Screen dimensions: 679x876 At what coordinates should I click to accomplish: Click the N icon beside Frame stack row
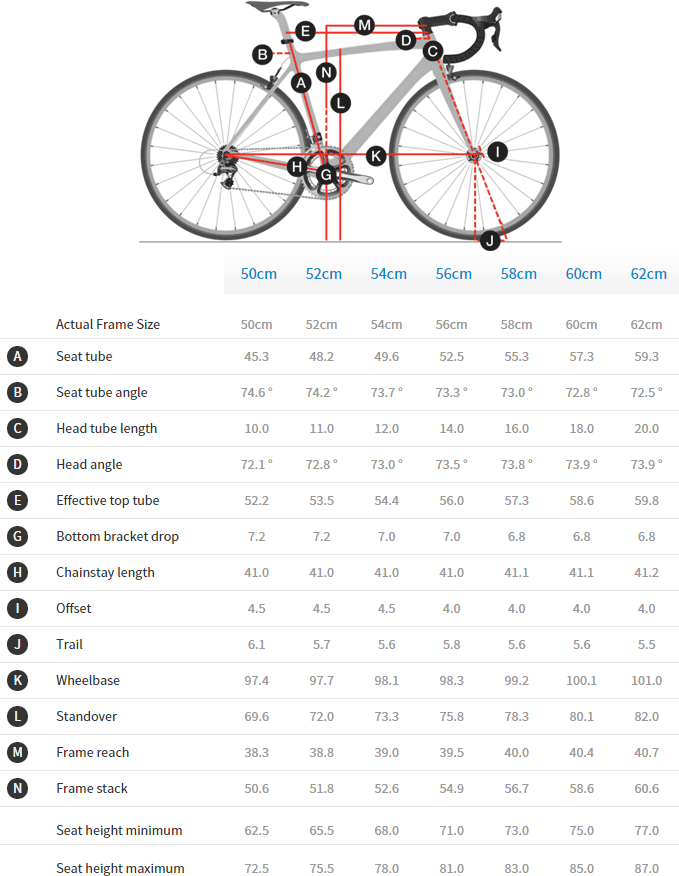17,789
